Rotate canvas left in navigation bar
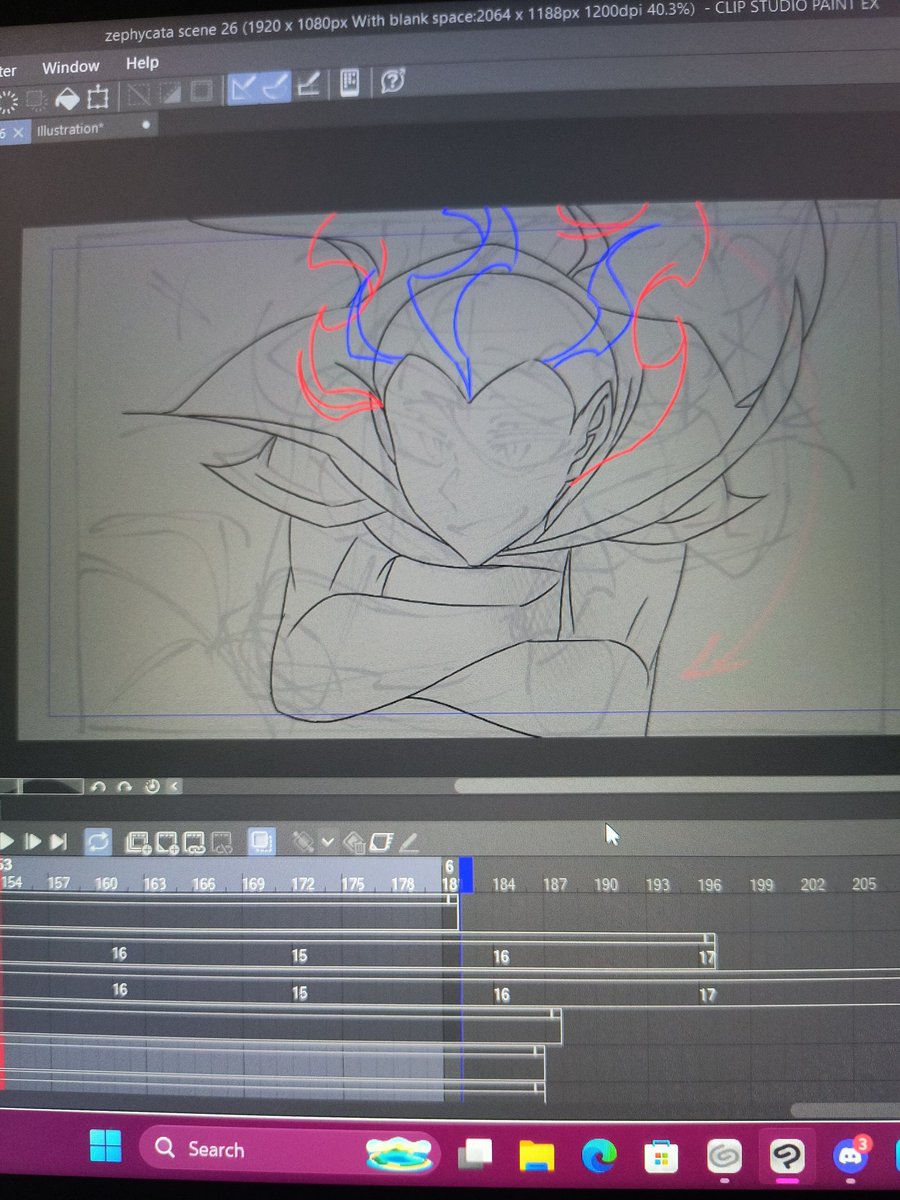Screen dimensions: 900x1200 coord(98,787)
